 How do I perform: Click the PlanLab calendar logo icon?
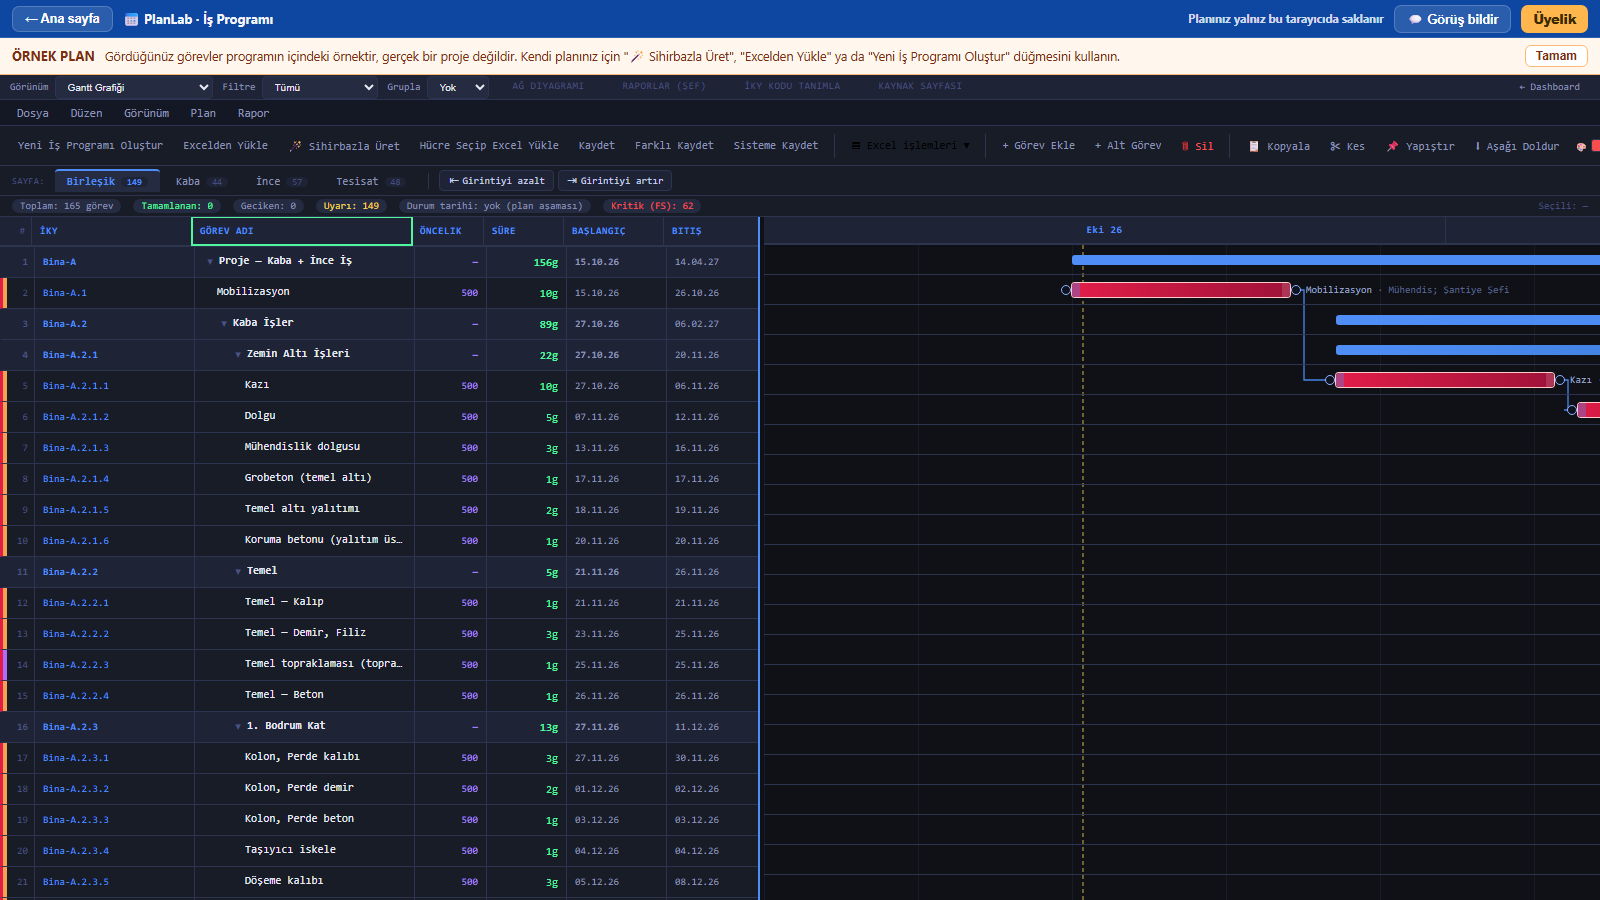pyautogui.click(x=132, y=20)
